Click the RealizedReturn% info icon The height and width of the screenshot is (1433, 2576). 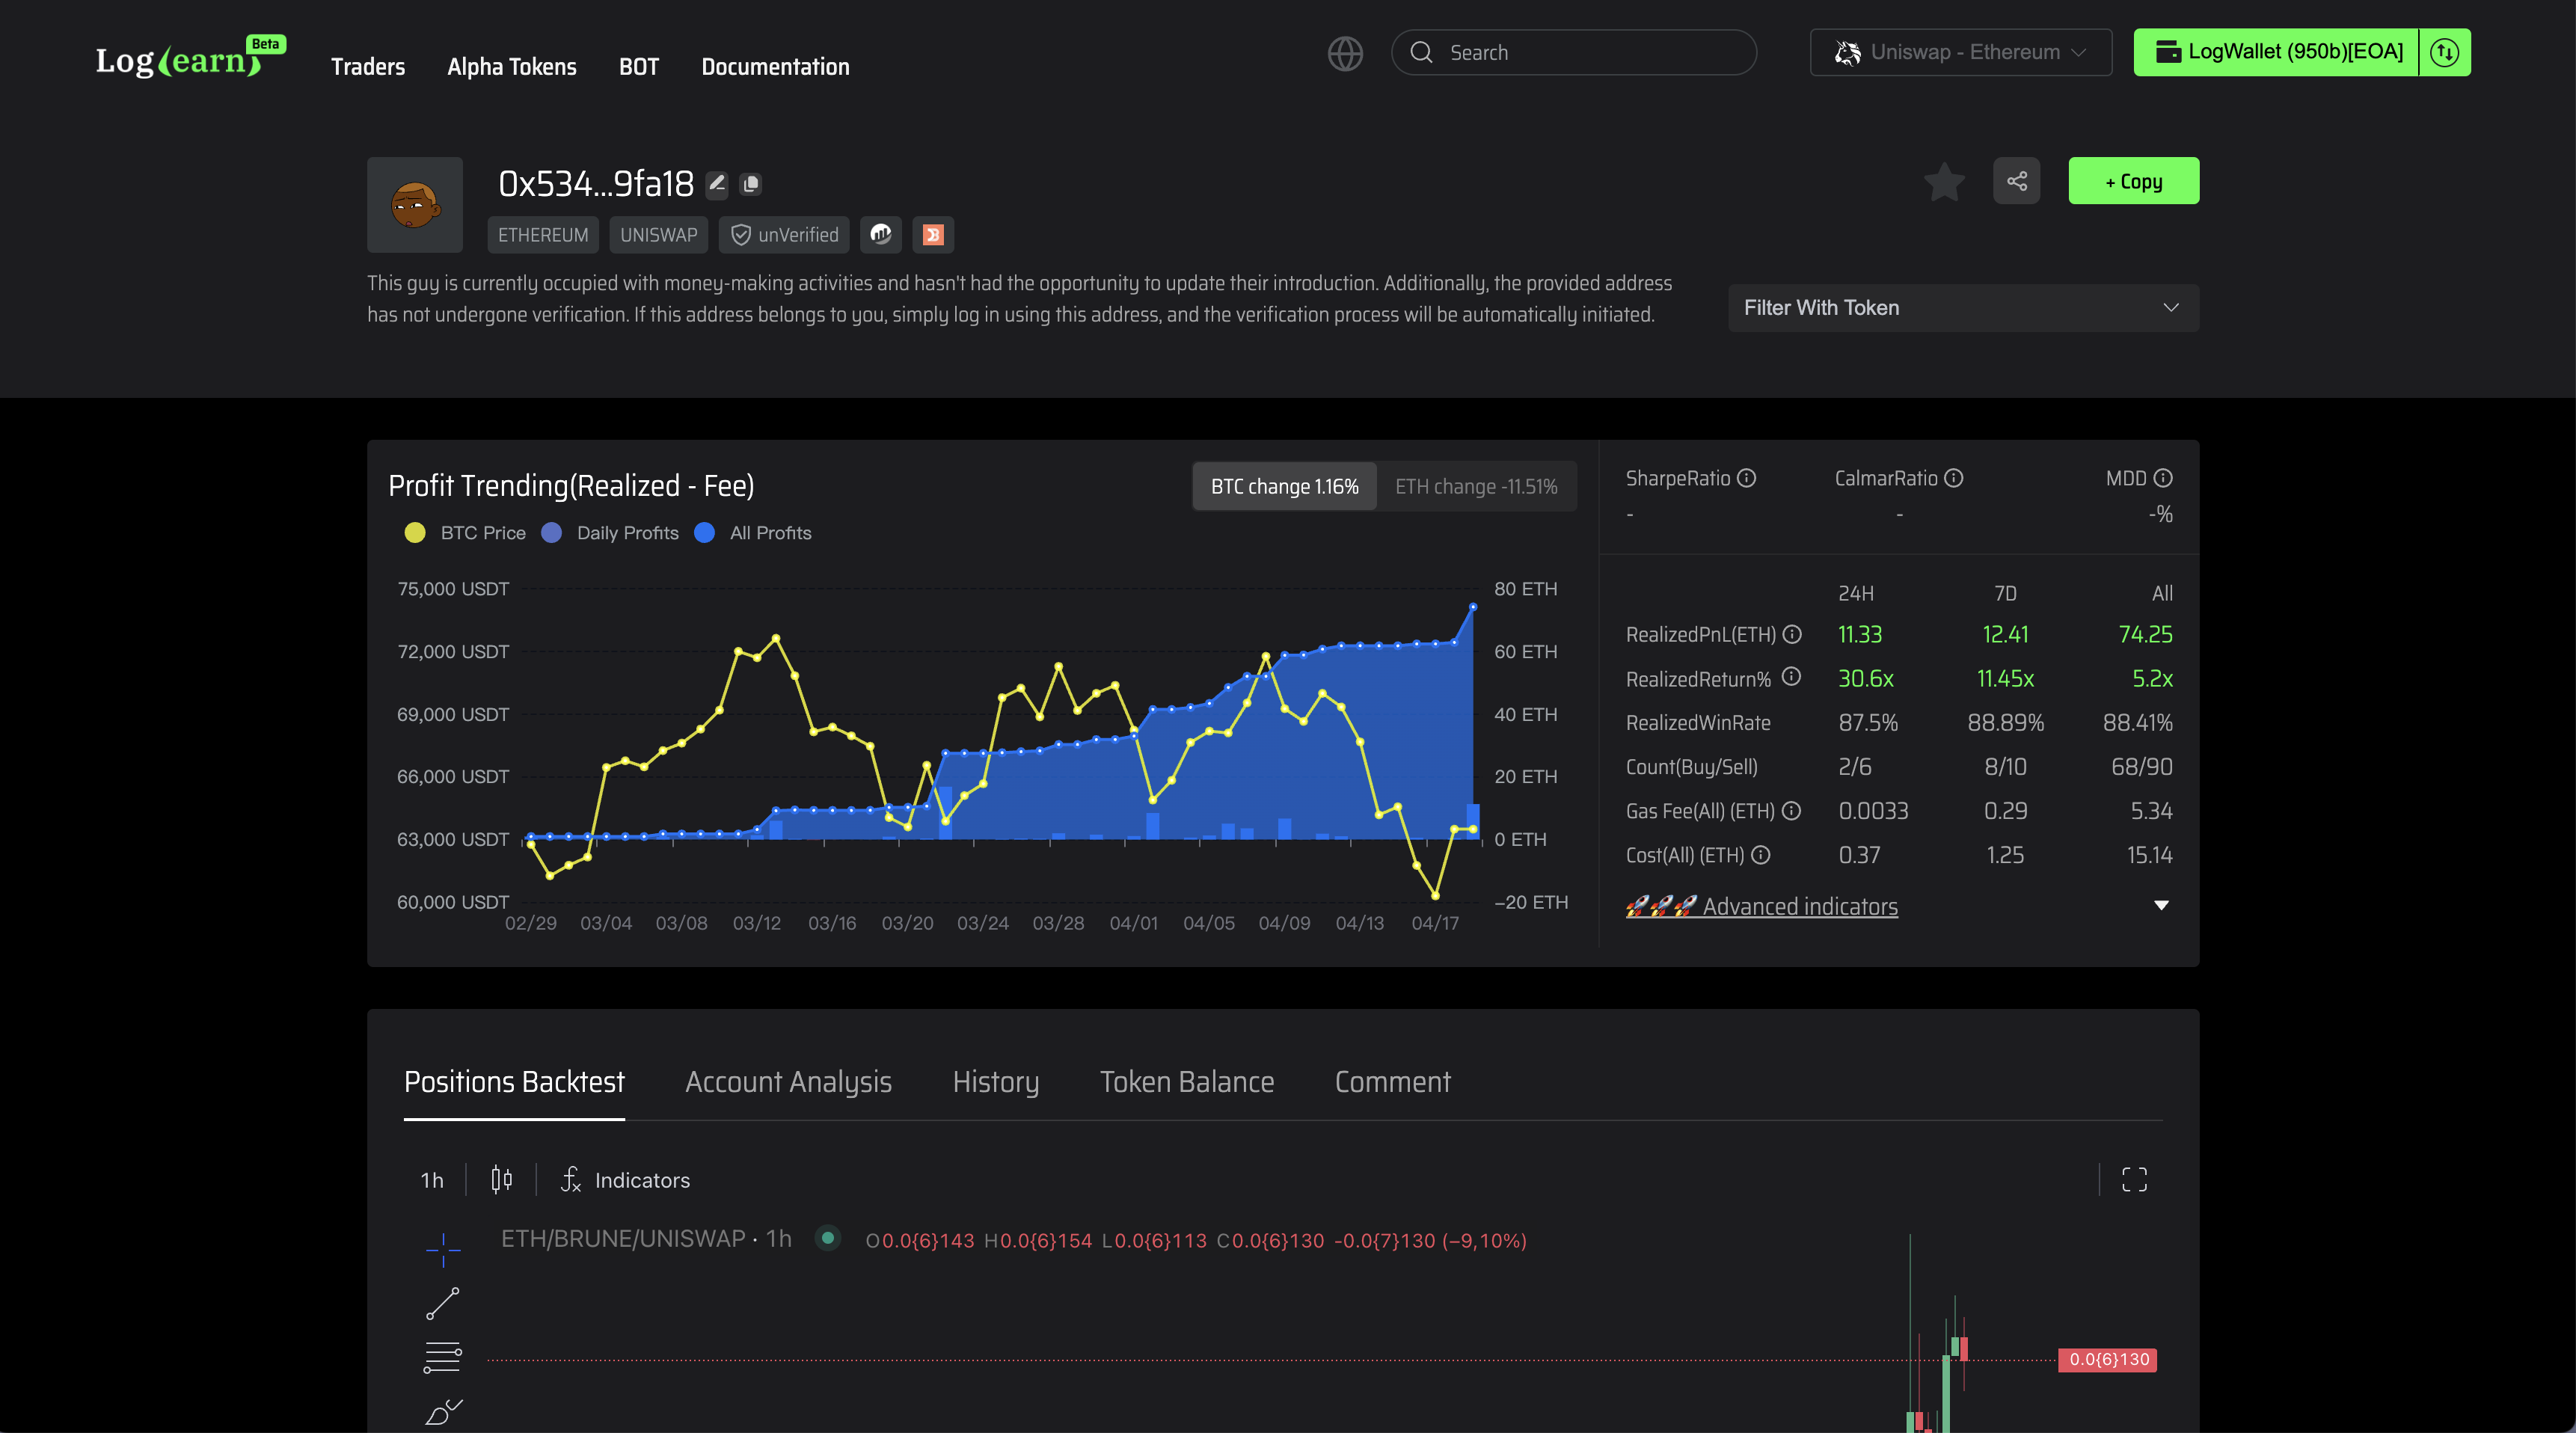1791,677
